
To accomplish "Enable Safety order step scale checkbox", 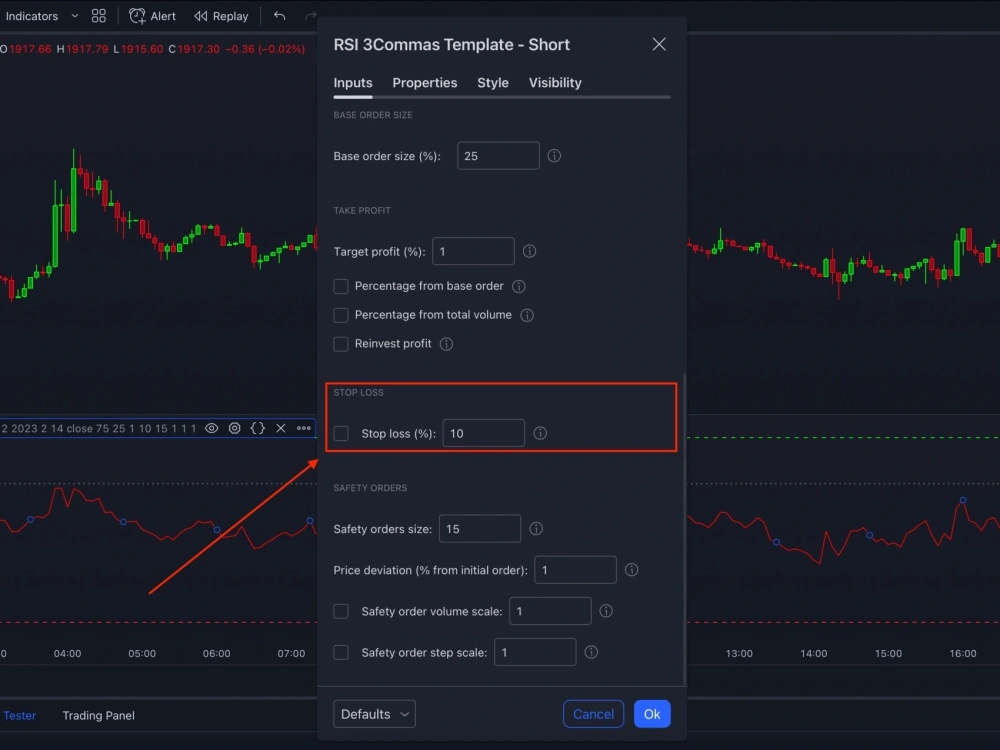I will point(341,652).
